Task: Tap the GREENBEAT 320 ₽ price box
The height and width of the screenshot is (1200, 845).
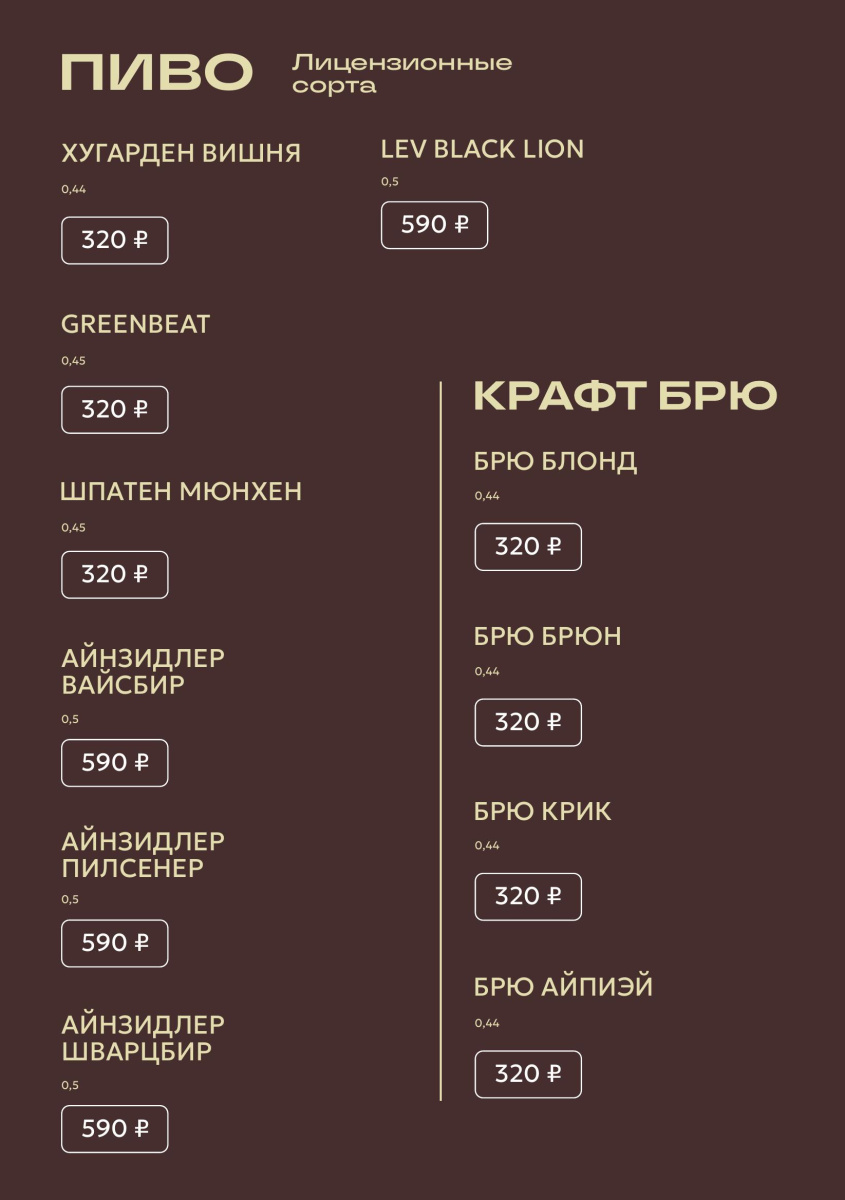Action: coord(115,410)
